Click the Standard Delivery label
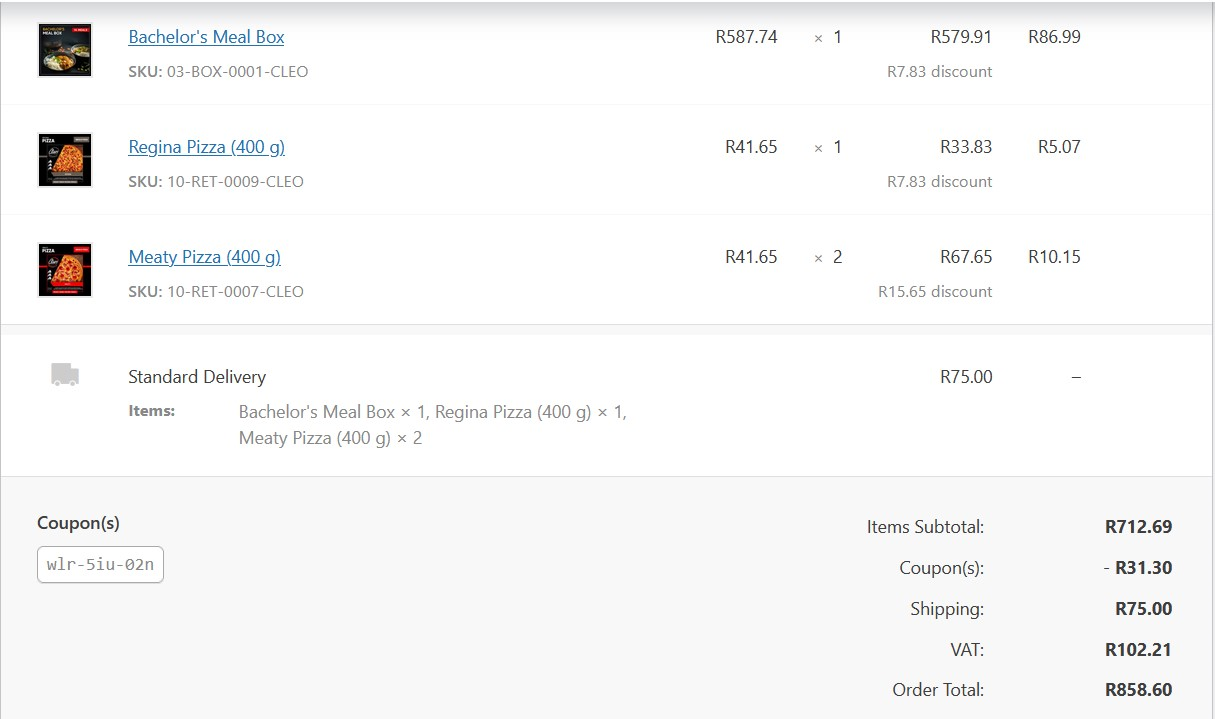Viewport: 1215px width, 719px height. 197,377
